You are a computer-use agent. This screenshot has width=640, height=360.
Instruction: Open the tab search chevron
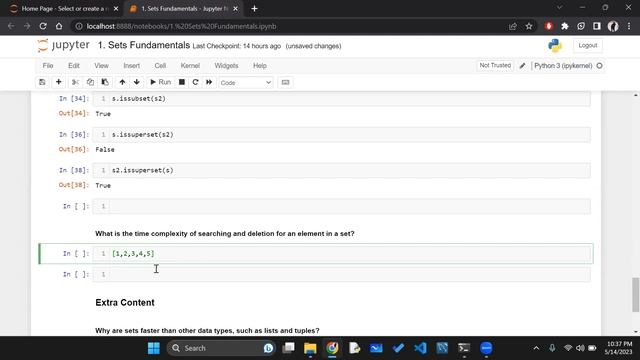(560, 7)
